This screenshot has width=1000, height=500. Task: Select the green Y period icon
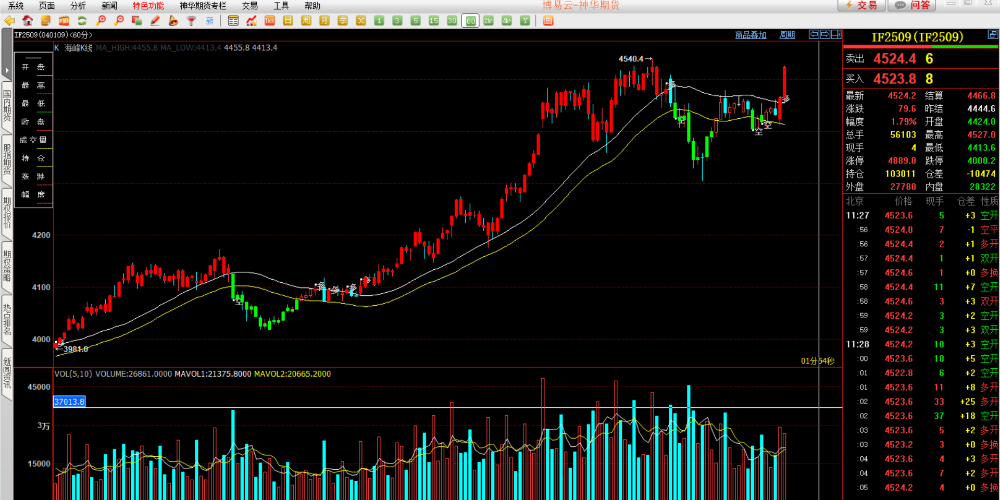(x=525, y=20)
